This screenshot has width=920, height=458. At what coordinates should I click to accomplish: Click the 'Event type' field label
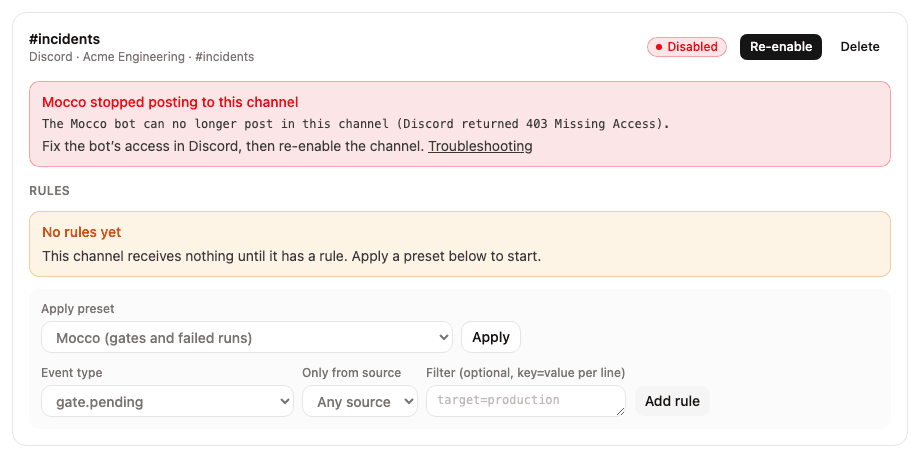click(72, 372)
